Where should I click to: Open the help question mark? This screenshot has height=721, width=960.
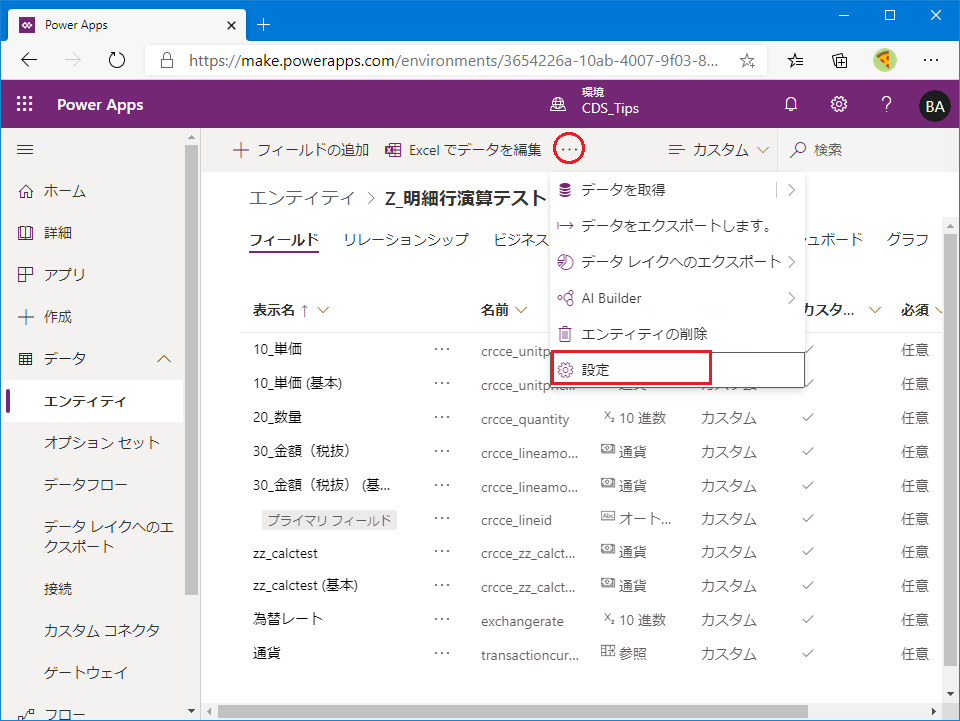pyautogui.click(x=886, y=105)
